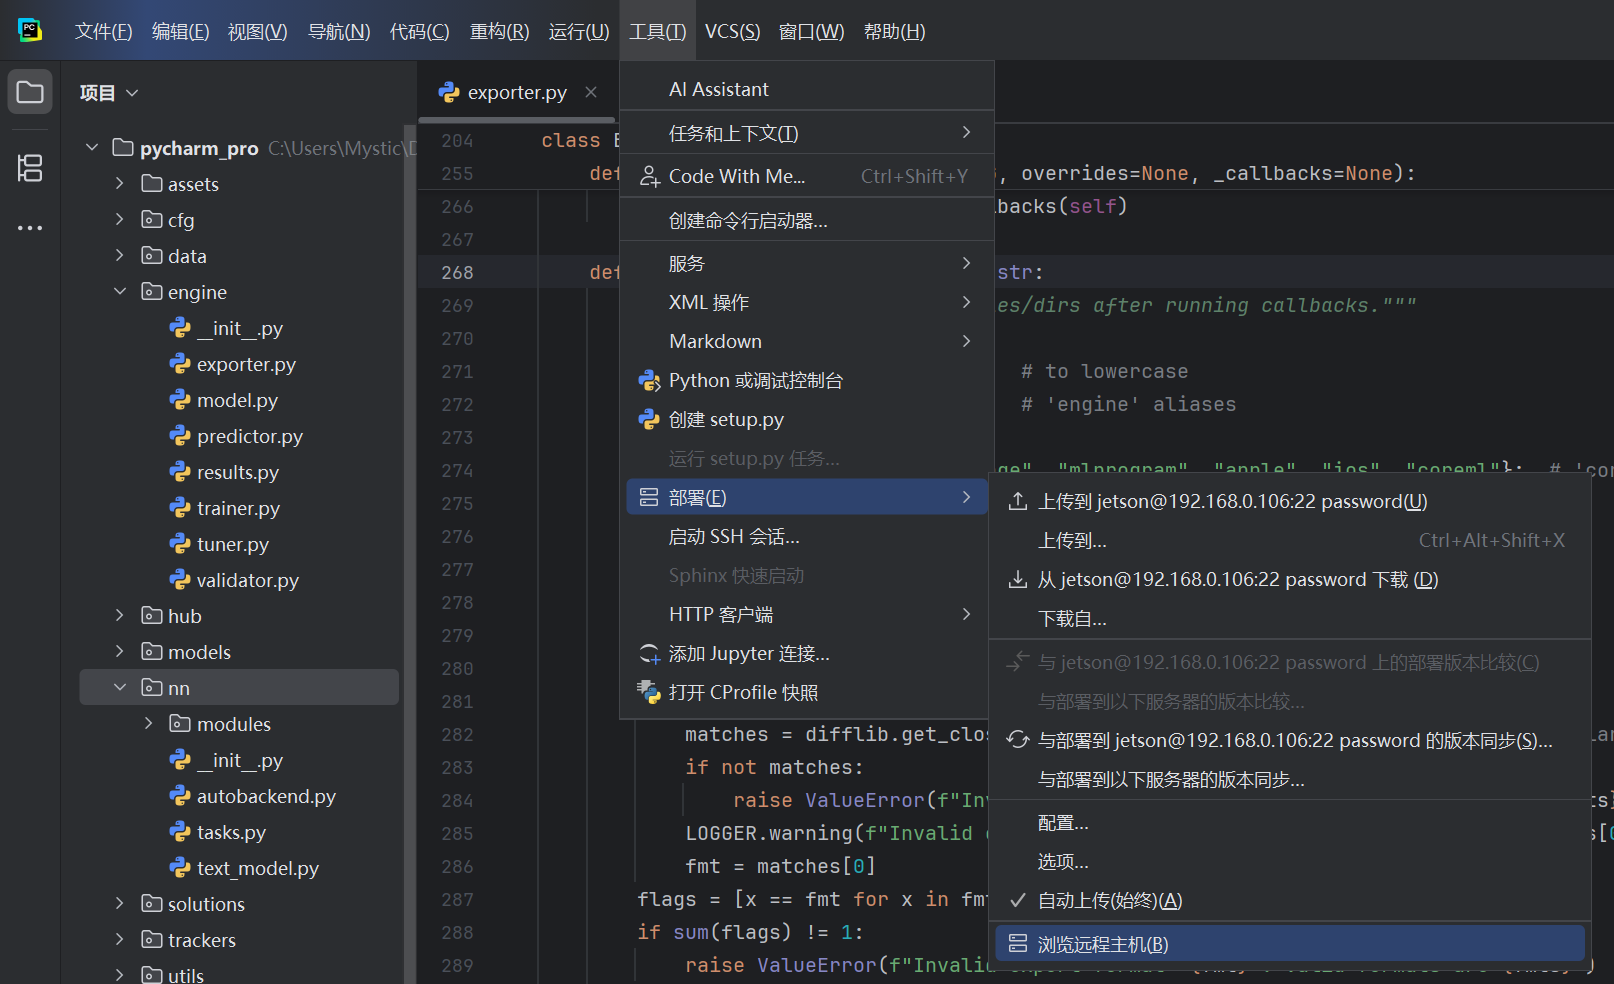Expand the models folder

coord(120,652)
